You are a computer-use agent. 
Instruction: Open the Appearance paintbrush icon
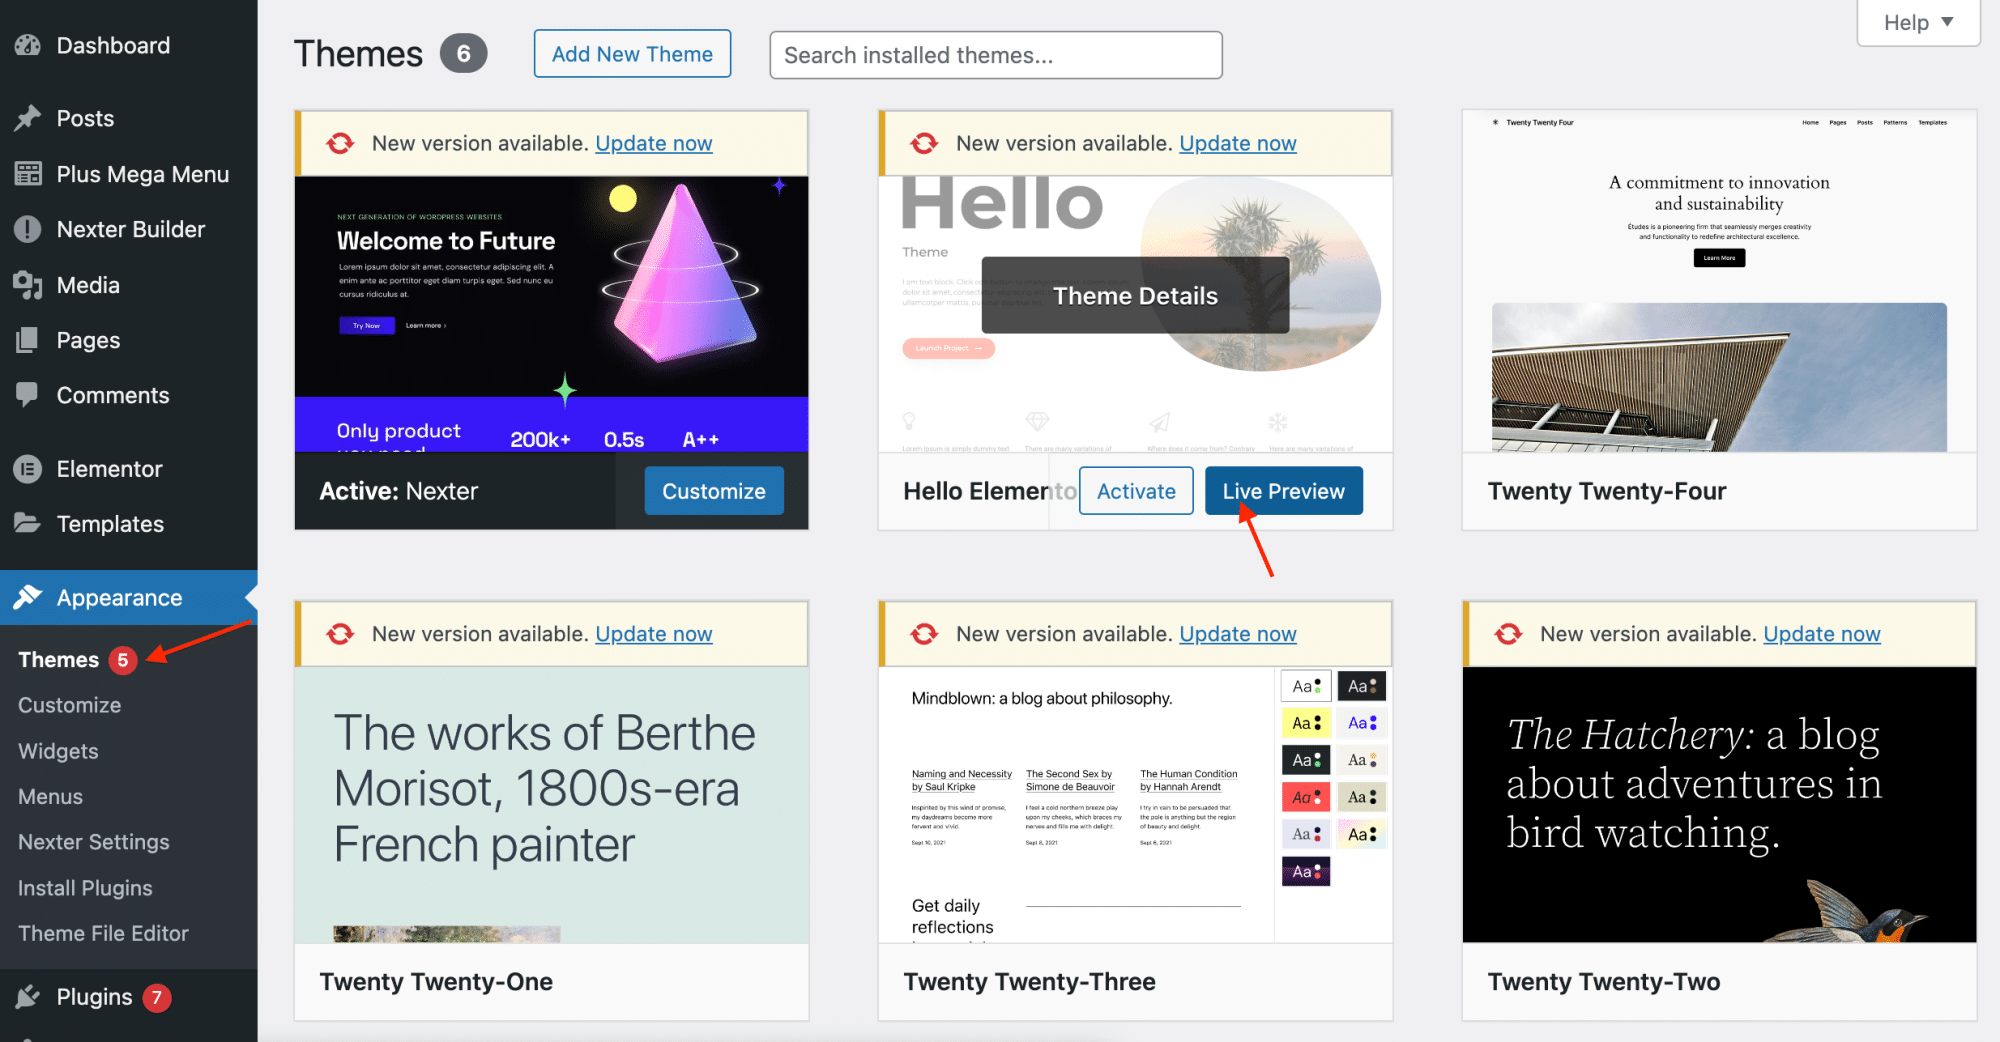27,597
